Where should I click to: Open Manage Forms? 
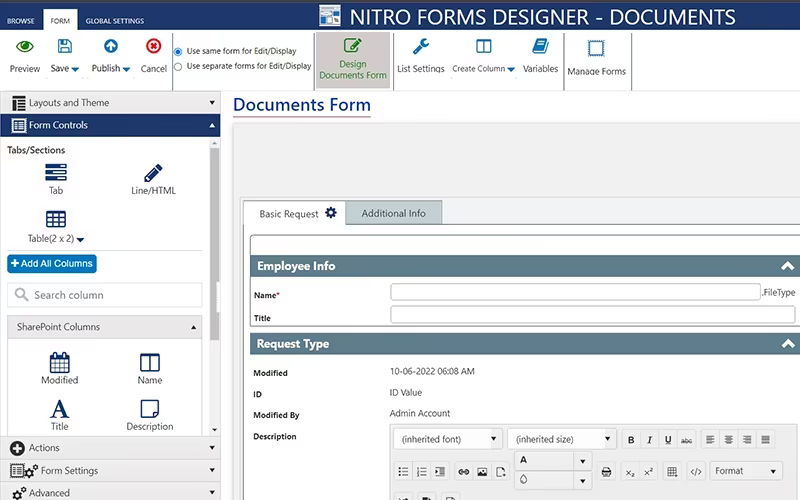596,59
